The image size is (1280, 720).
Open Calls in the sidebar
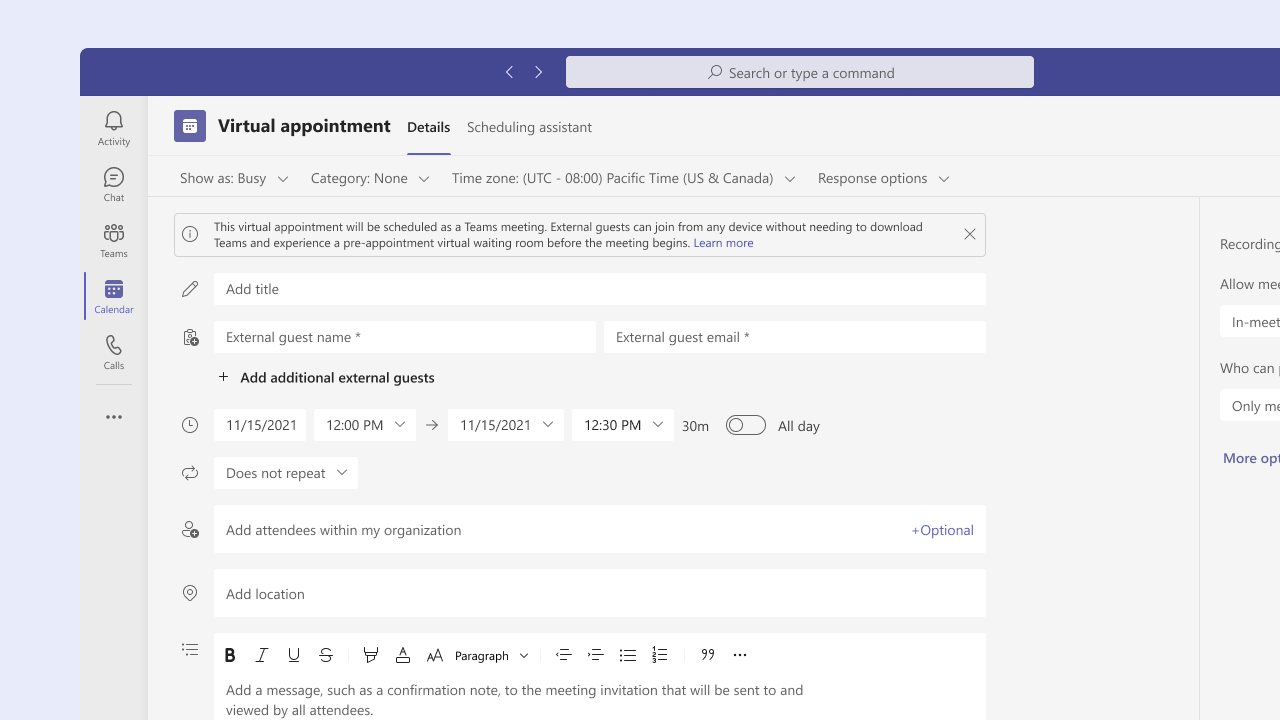pyautogui.click(x=114, y=353)
